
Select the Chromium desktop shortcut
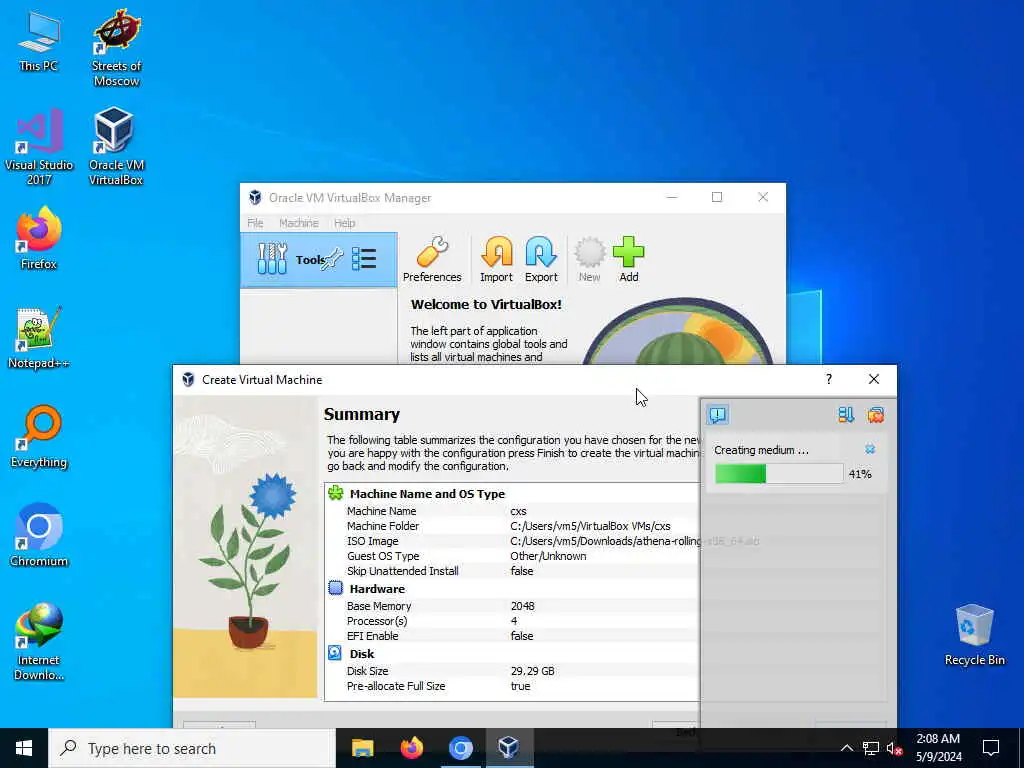pos(39,535)
